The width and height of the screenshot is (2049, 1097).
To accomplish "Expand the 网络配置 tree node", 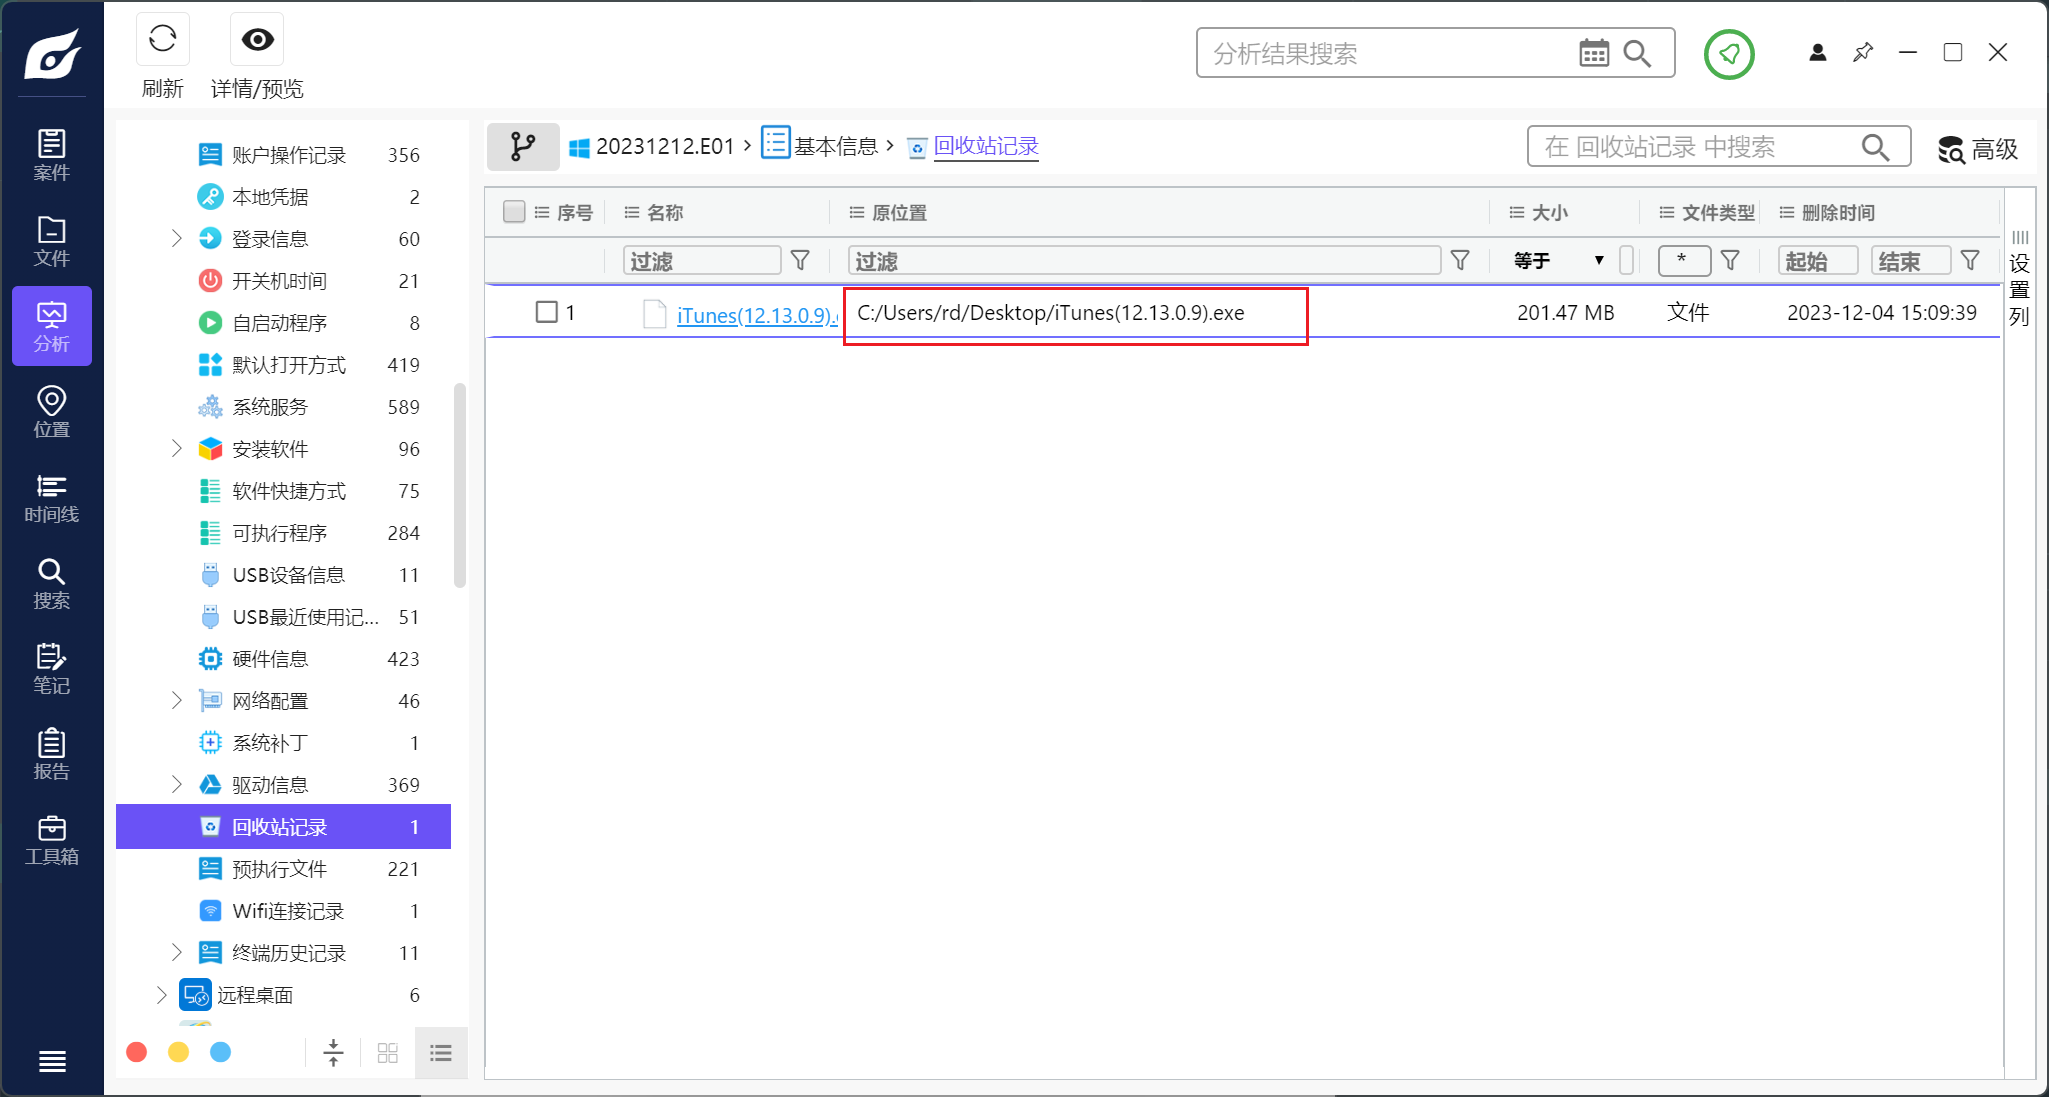I will coord(176,701).
